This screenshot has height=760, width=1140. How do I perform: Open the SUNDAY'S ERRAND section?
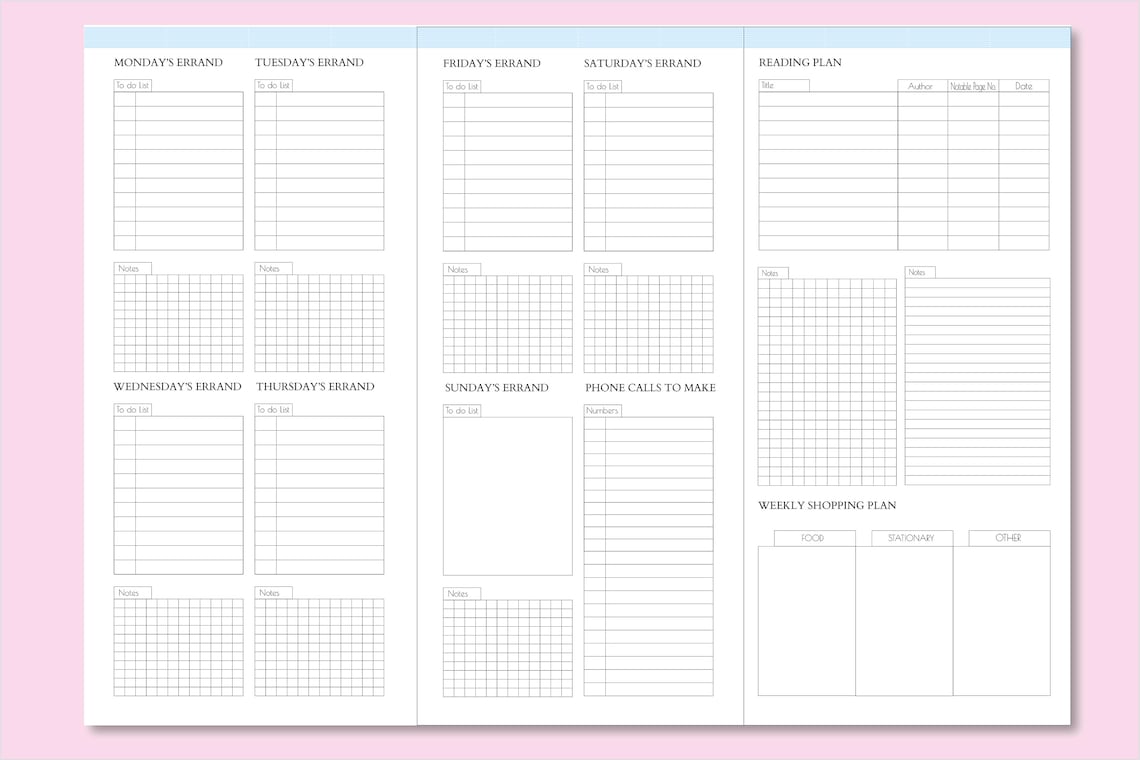coord(495,388)
